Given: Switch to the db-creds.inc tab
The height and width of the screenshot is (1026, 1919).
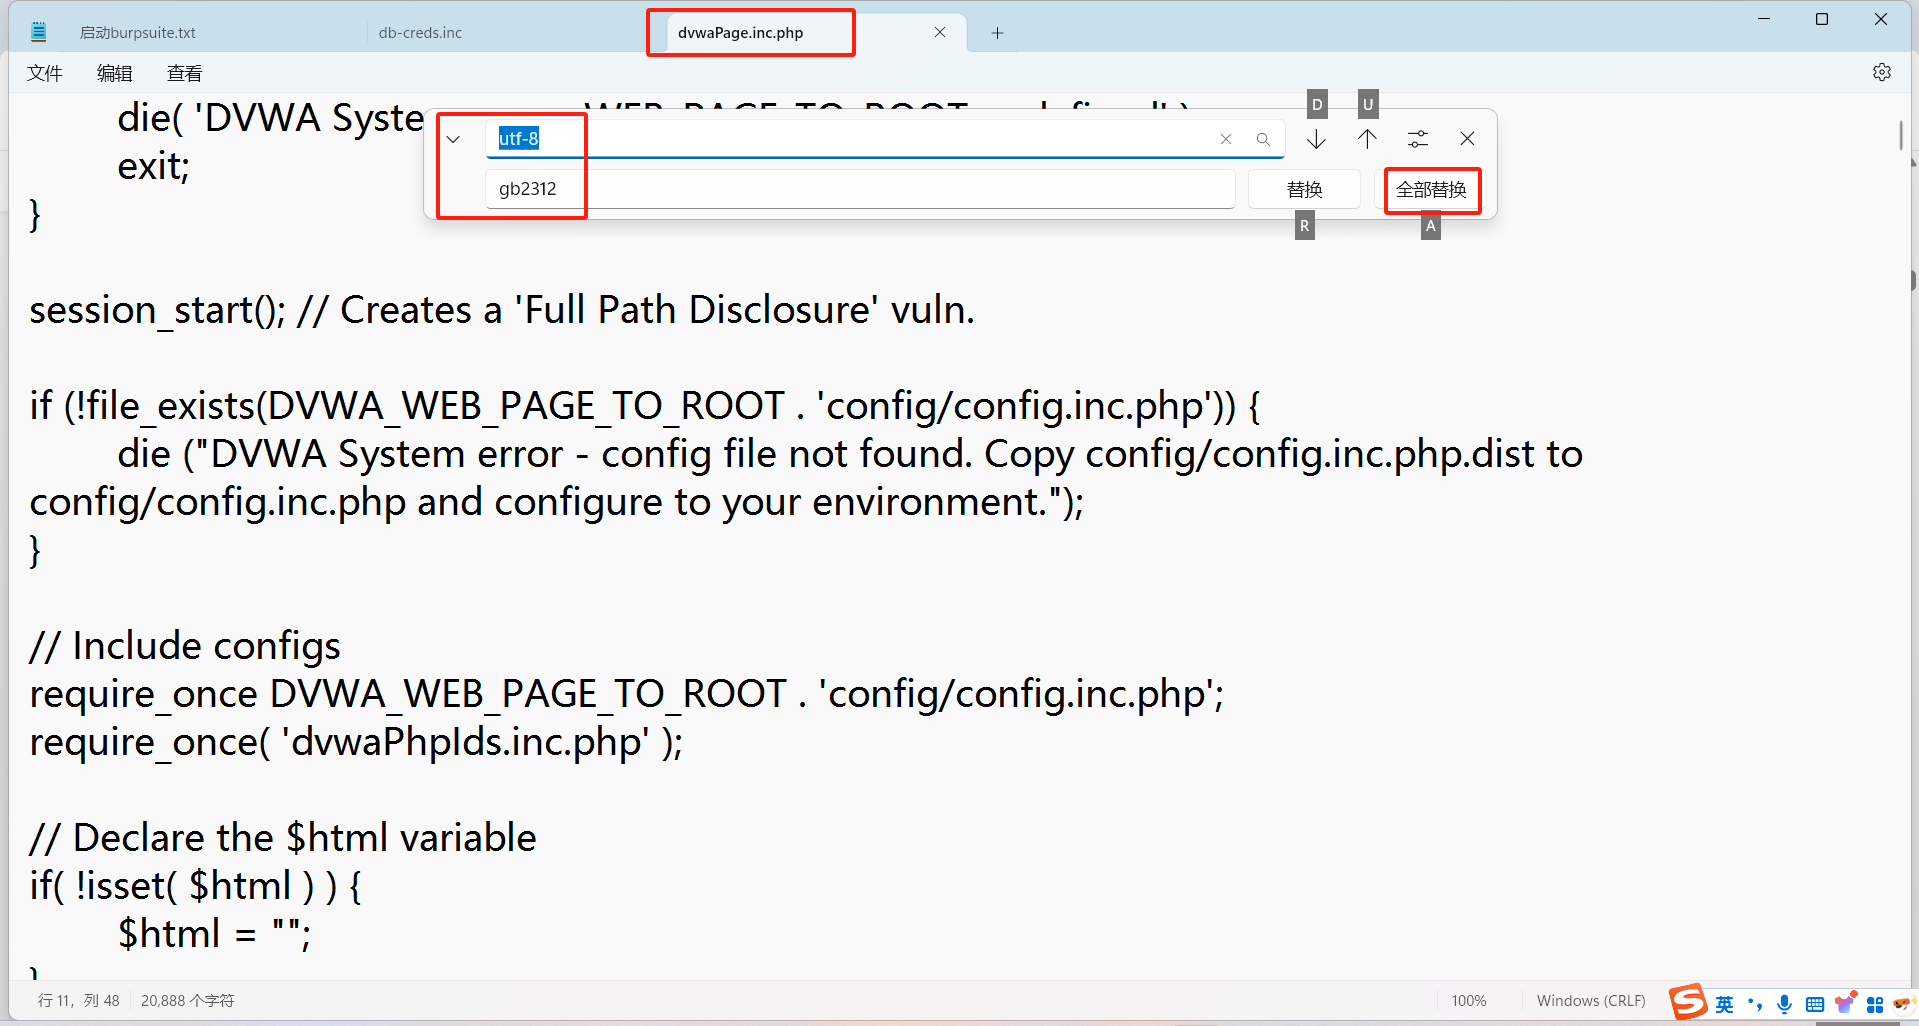Looking at the screenshot, I should tap(420, 32).
